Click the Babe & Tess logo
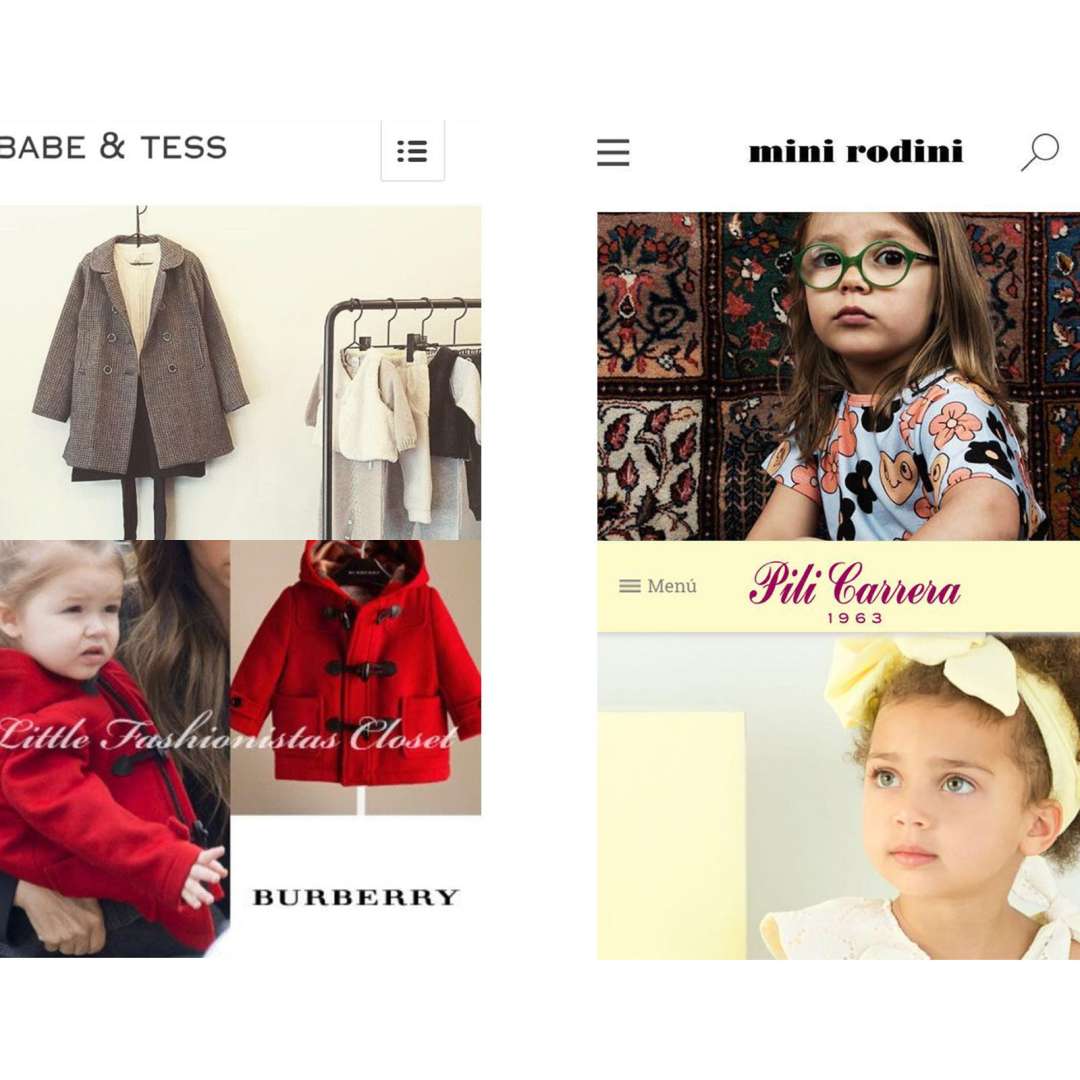The width and height of the screenshot is (1080, 1080). coord(113,147)
